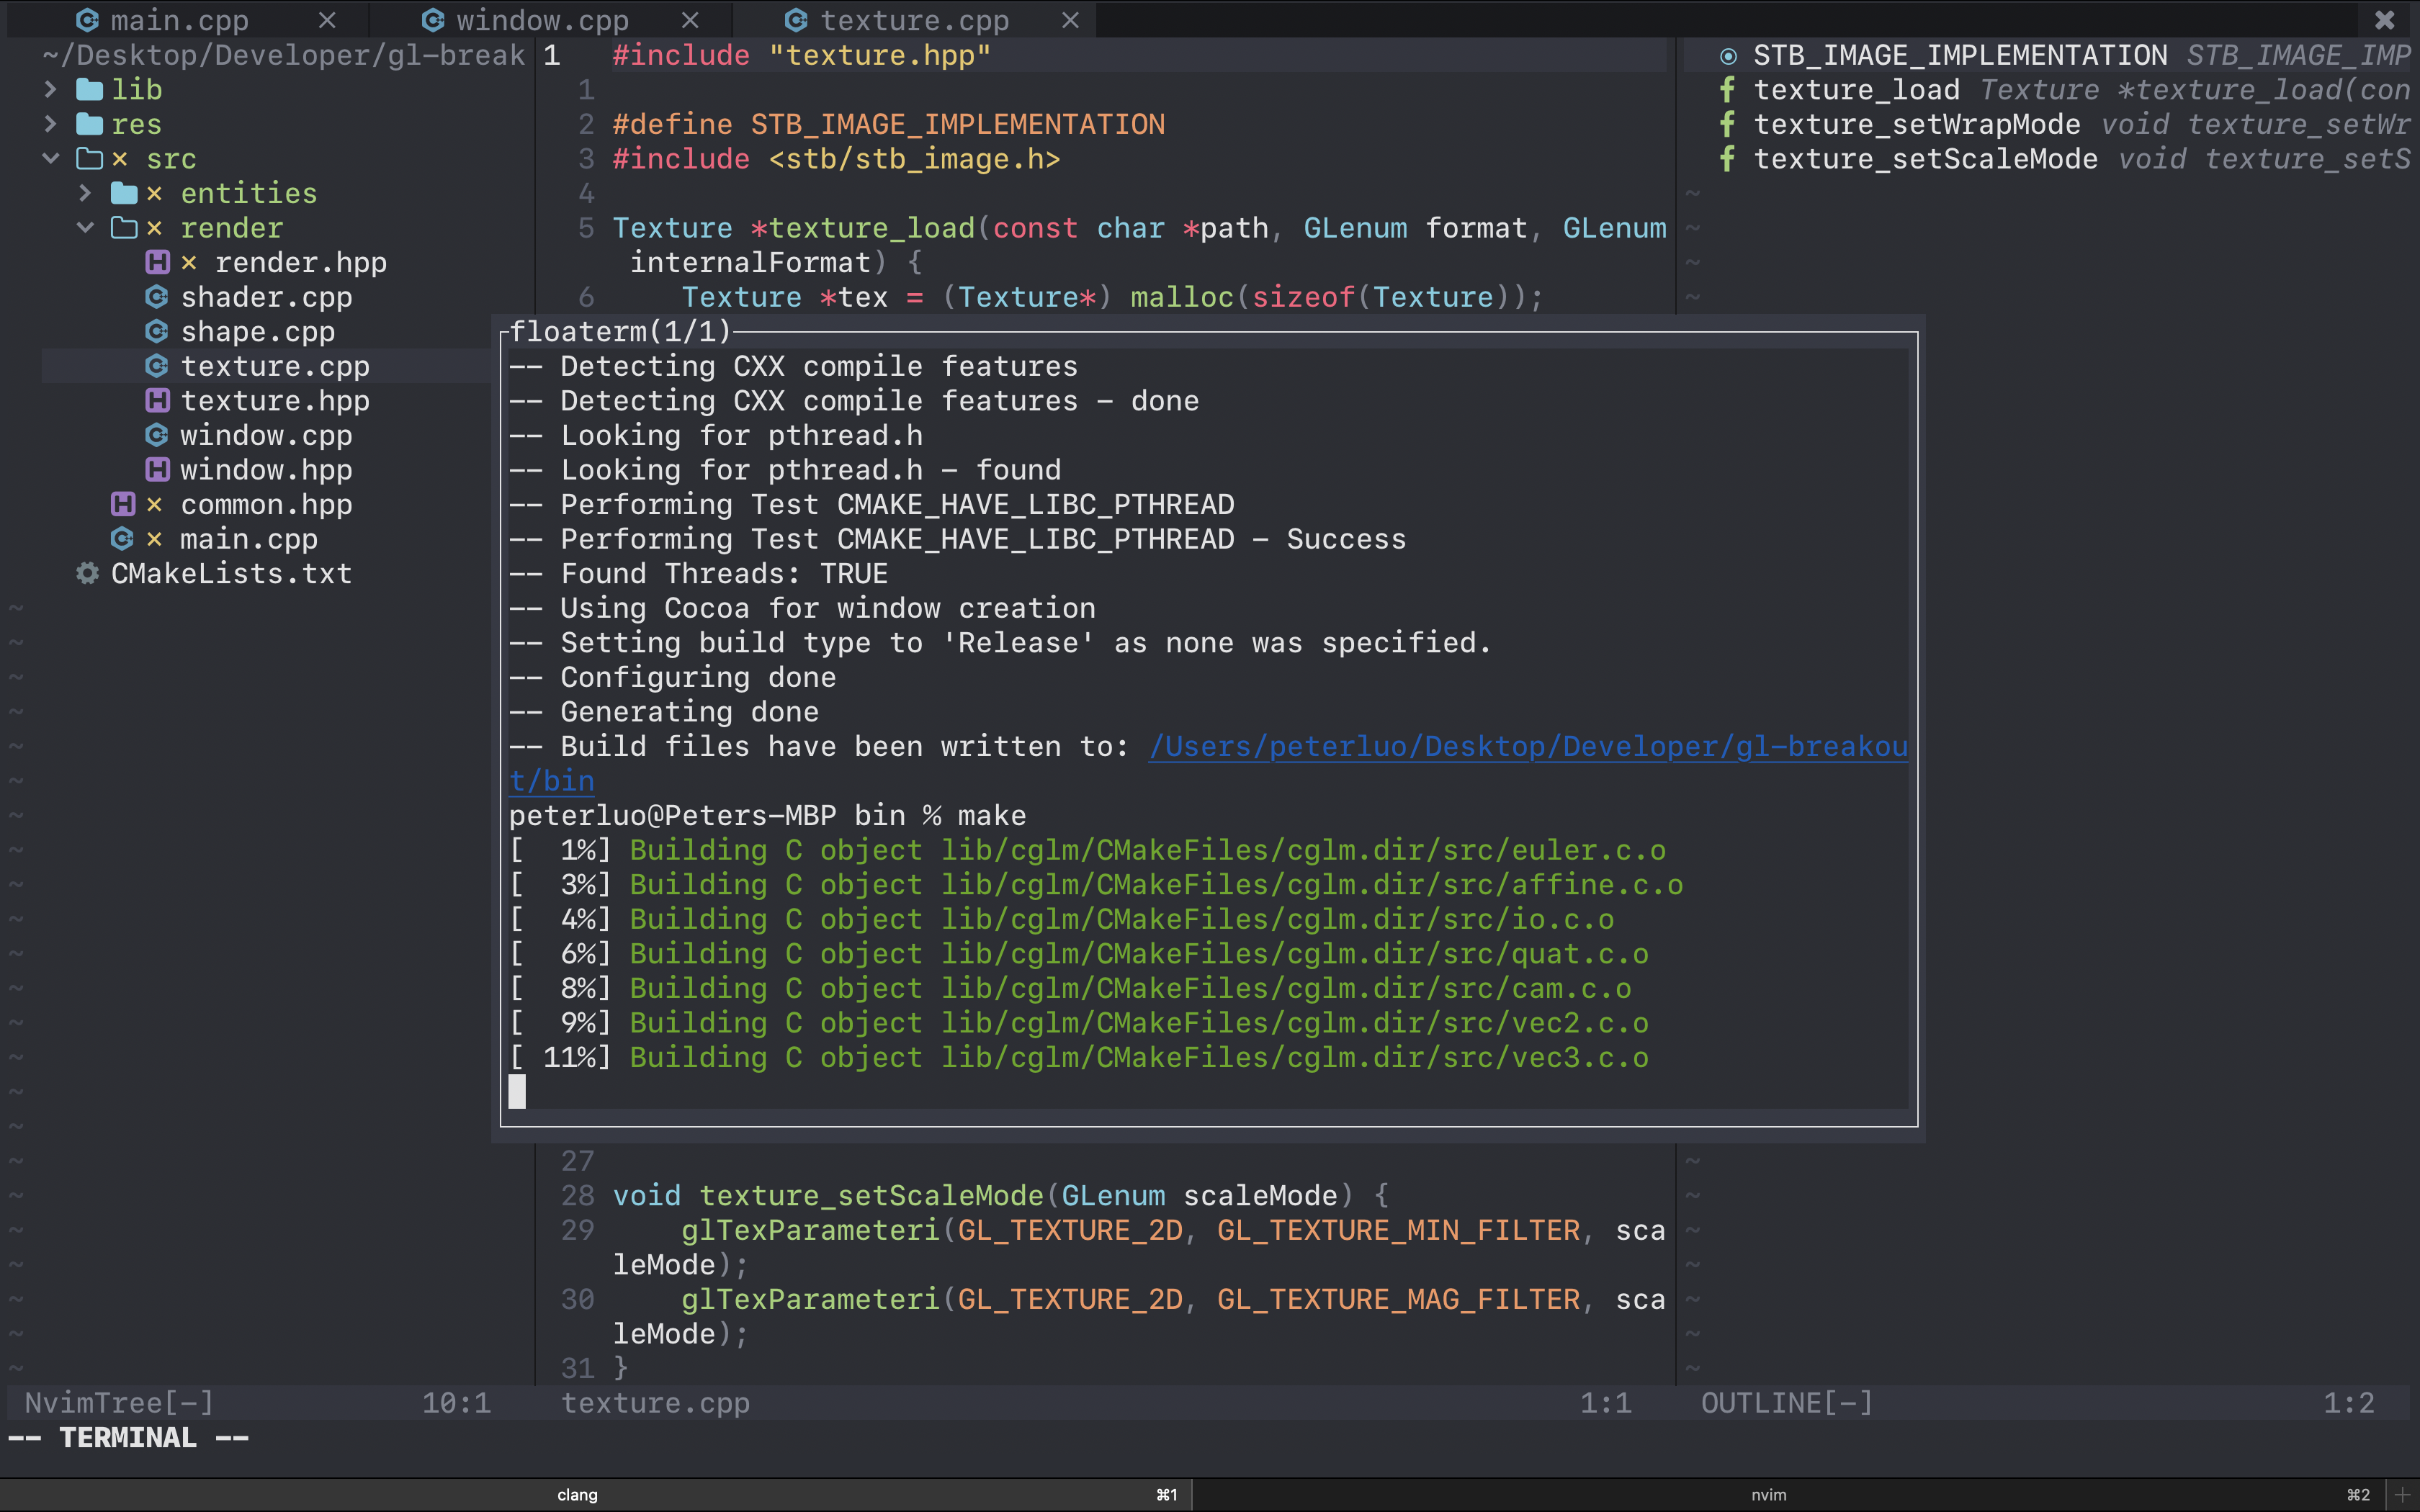
Task: Click the git status mark beside src
Action: (x=120, y=159)
